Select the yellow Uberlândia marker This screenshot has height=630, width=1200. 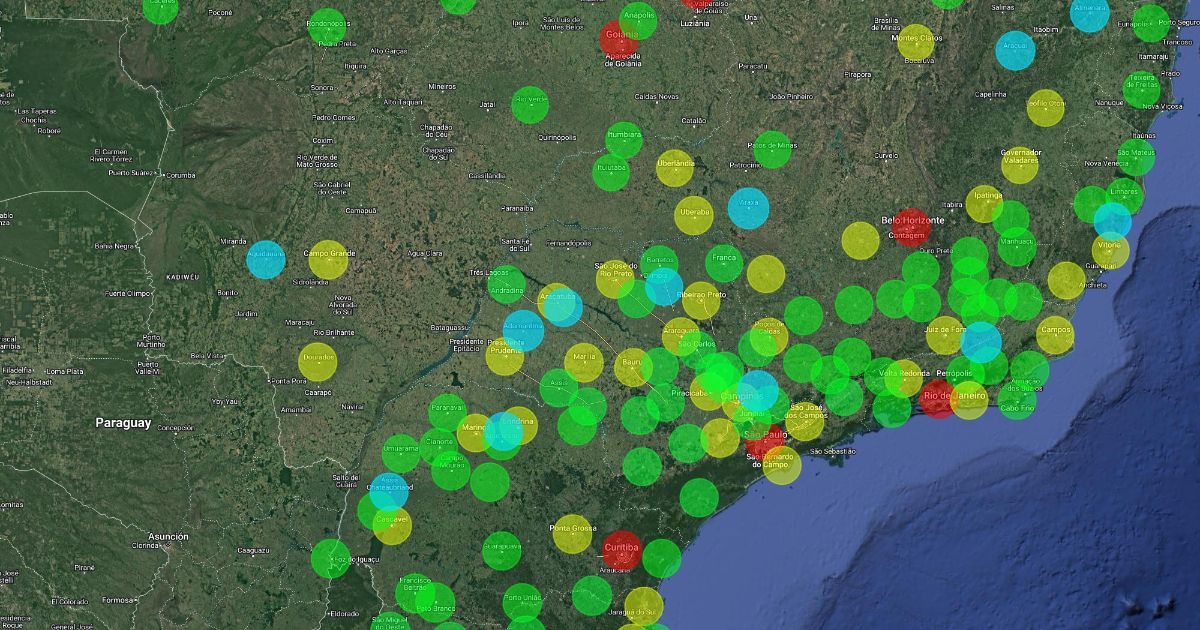[675, 167]
